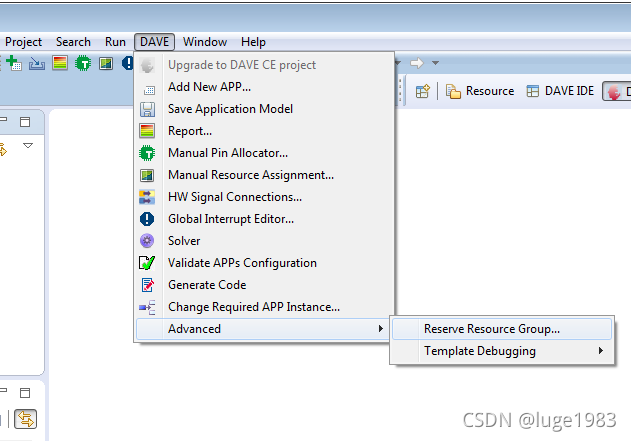The height and width of the screenshot is (441, 631).
Task: Select Change Required APP Instance...
Action: point(264,307)
